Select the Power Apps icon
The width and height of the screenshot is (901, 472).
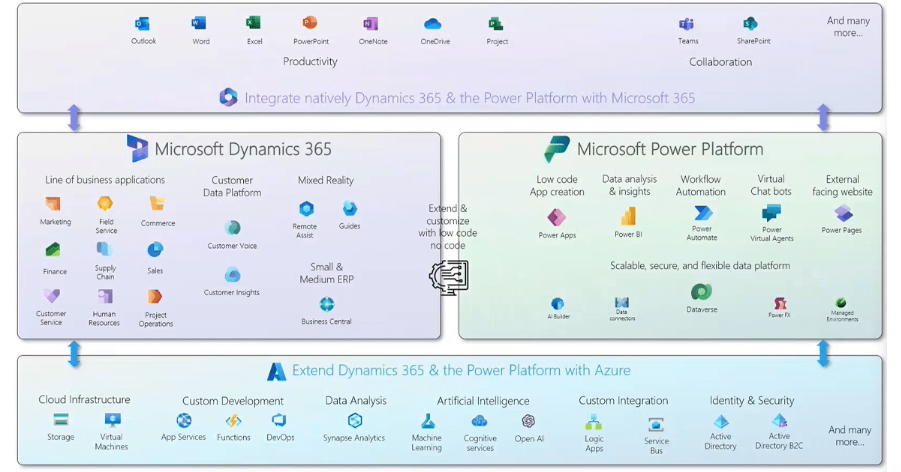(x=557, y=217)
